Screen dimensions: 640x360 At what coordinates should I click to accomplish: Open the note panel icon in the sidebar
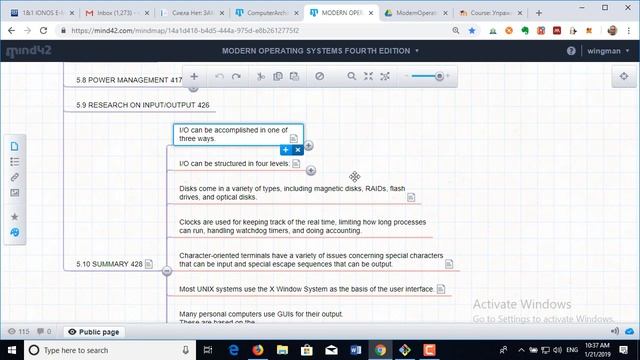pyautogui.click(x=15, y=146)
